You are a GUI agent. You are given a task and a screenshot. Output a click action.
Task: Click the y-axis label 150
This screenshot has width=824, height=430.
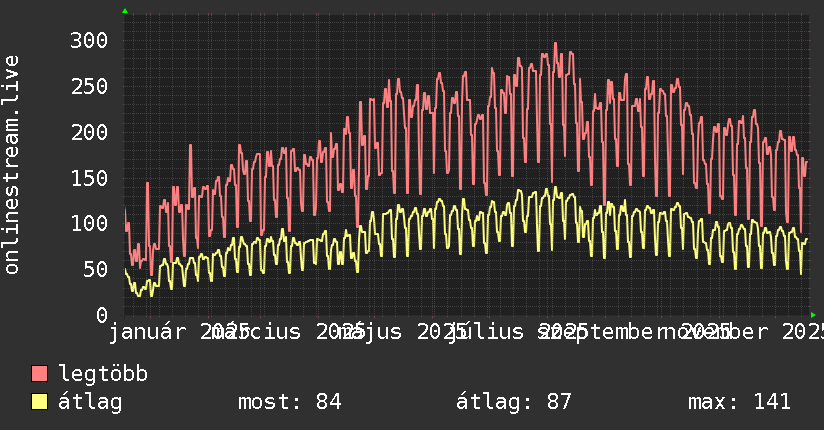(x=89, y=178)
